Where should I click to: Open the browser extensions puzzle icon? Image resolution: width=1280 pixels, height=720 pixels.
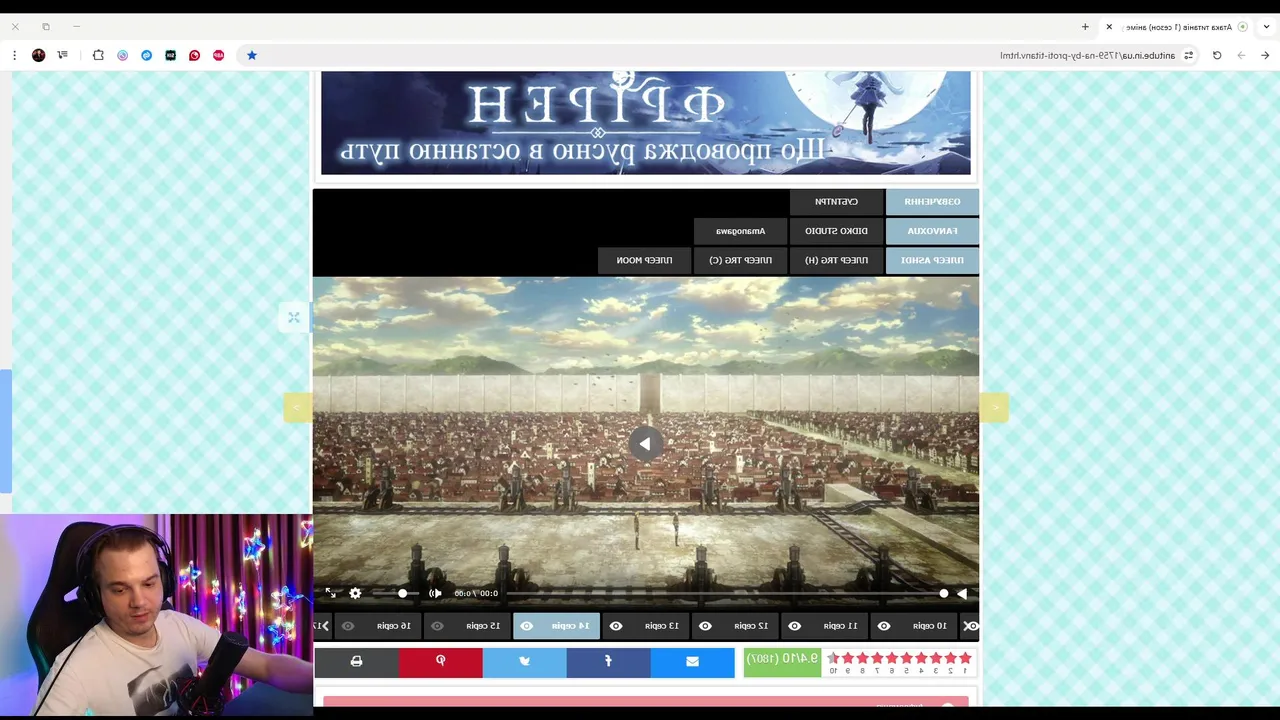pos(98,55)
